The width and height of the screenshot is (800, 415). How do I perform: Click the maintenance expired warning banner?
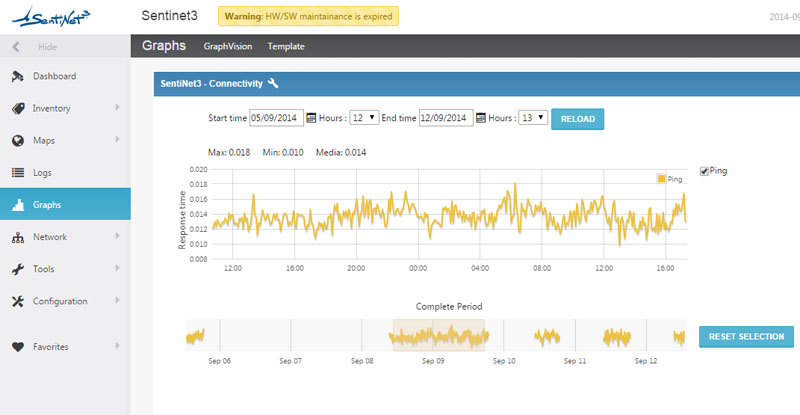(x=308, y=16)
